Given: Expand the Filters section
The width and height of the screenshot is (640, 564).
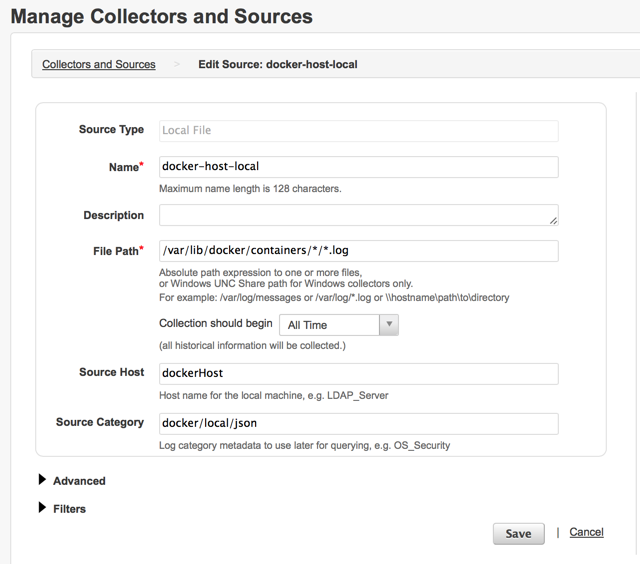Looking at the screenshot, I should 62,508.
